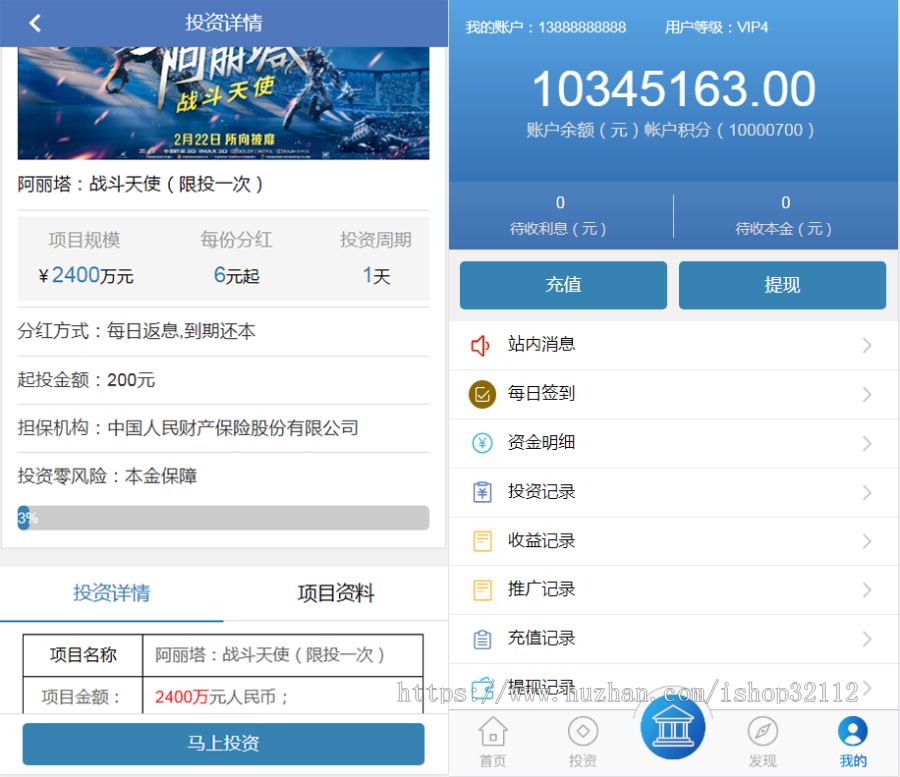Open 站内消息 via the speaker icon

point(481,344)
